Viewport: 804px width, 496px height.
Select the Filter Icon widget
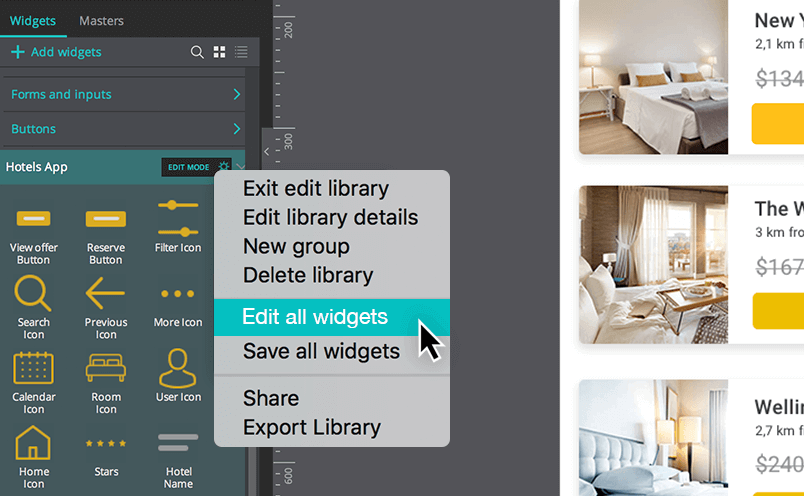(178, 226)
